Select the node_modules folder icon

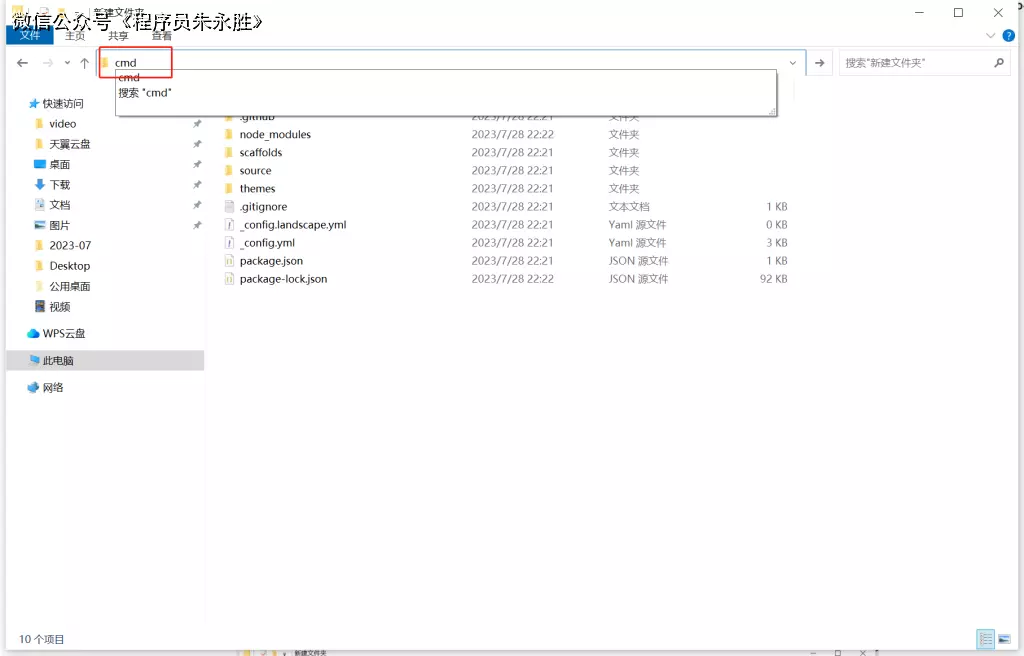click(x=228, y=135)
